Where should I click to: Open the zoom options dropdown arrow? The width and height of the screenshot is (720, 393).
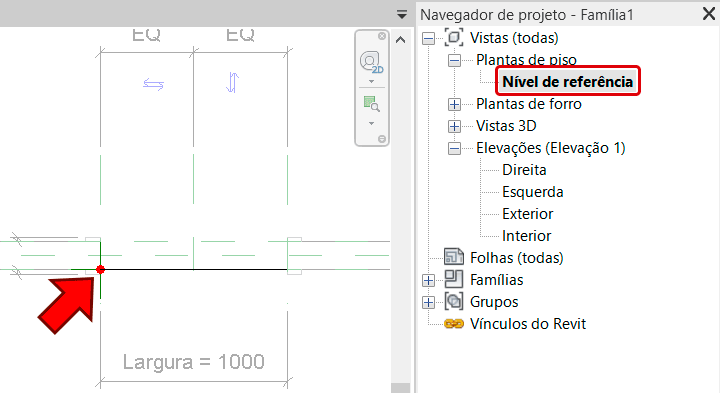point(371,124)
